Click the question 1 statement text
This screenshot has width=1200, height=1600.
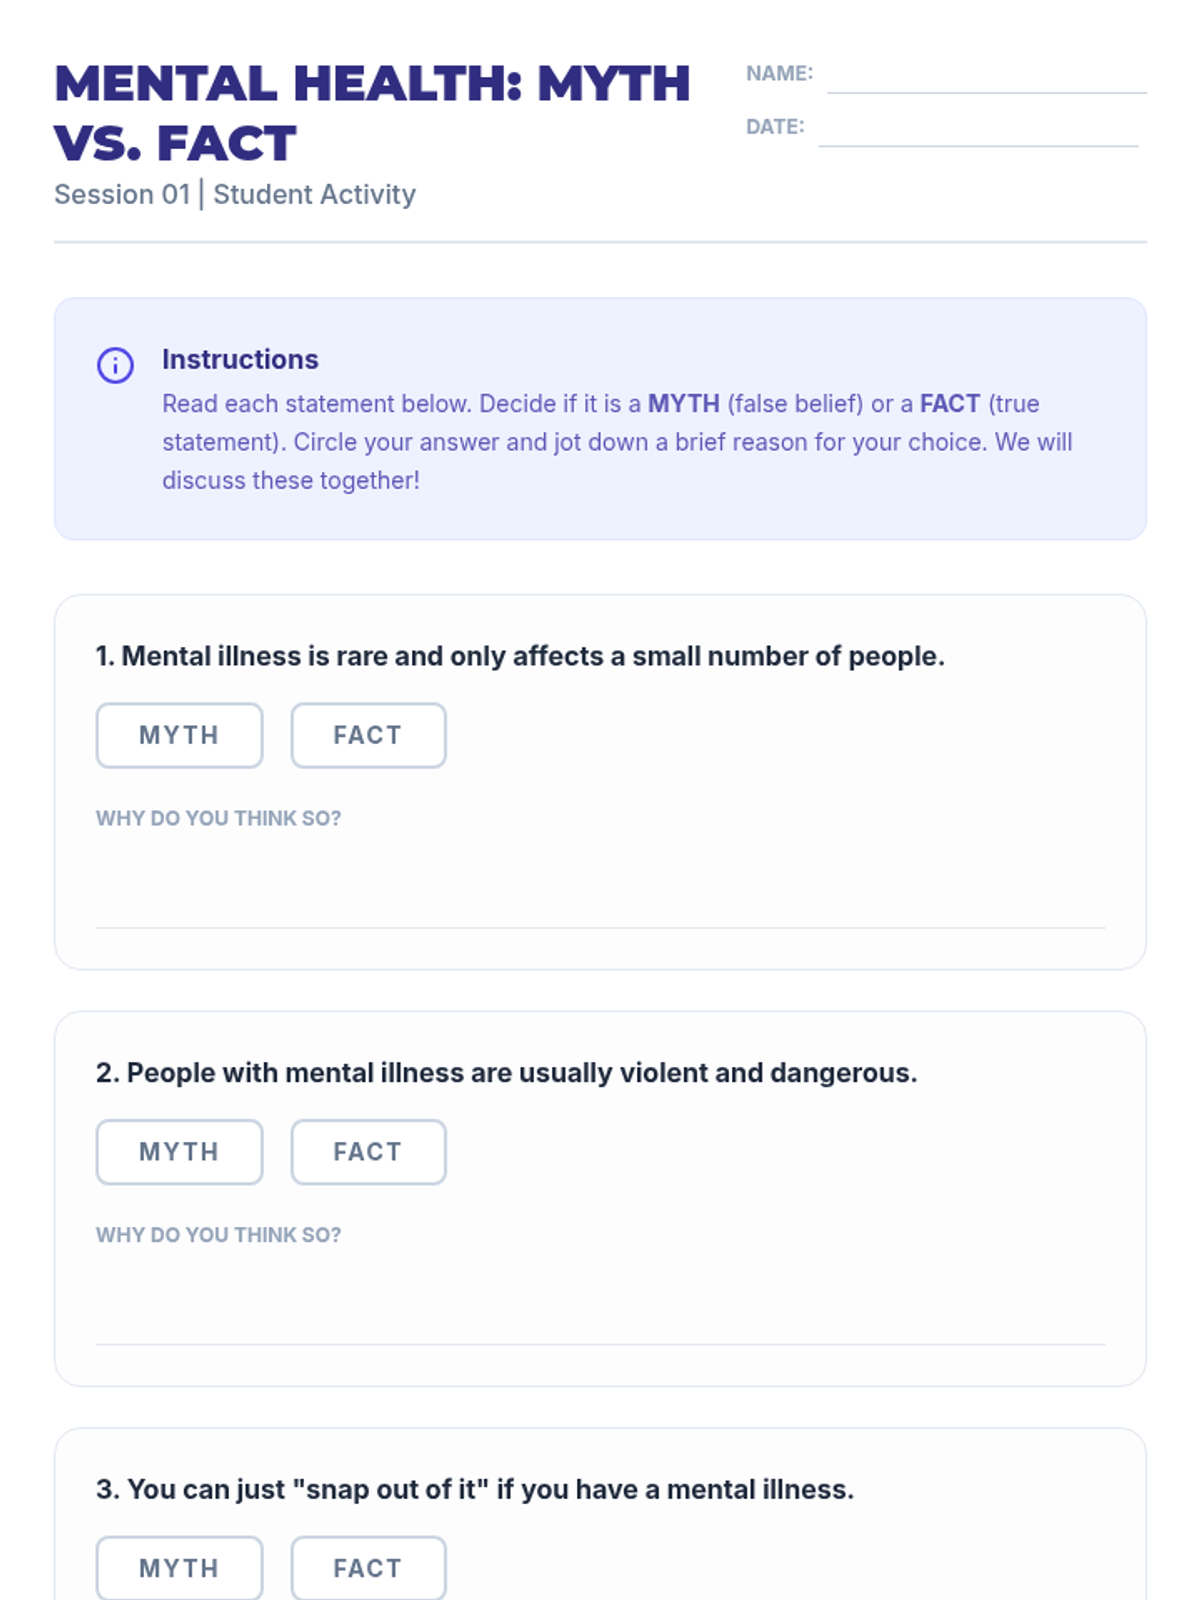pyautogui.click(x=520, y=656)
